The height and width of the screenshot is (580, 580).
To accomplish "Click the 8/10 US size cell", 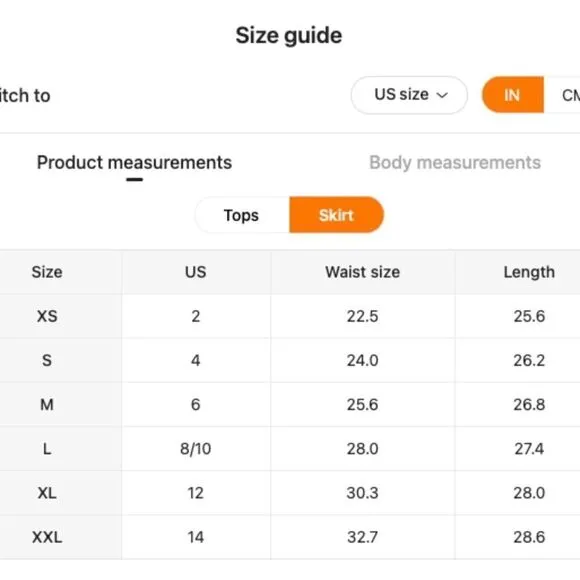I will (x=196, y=449).
